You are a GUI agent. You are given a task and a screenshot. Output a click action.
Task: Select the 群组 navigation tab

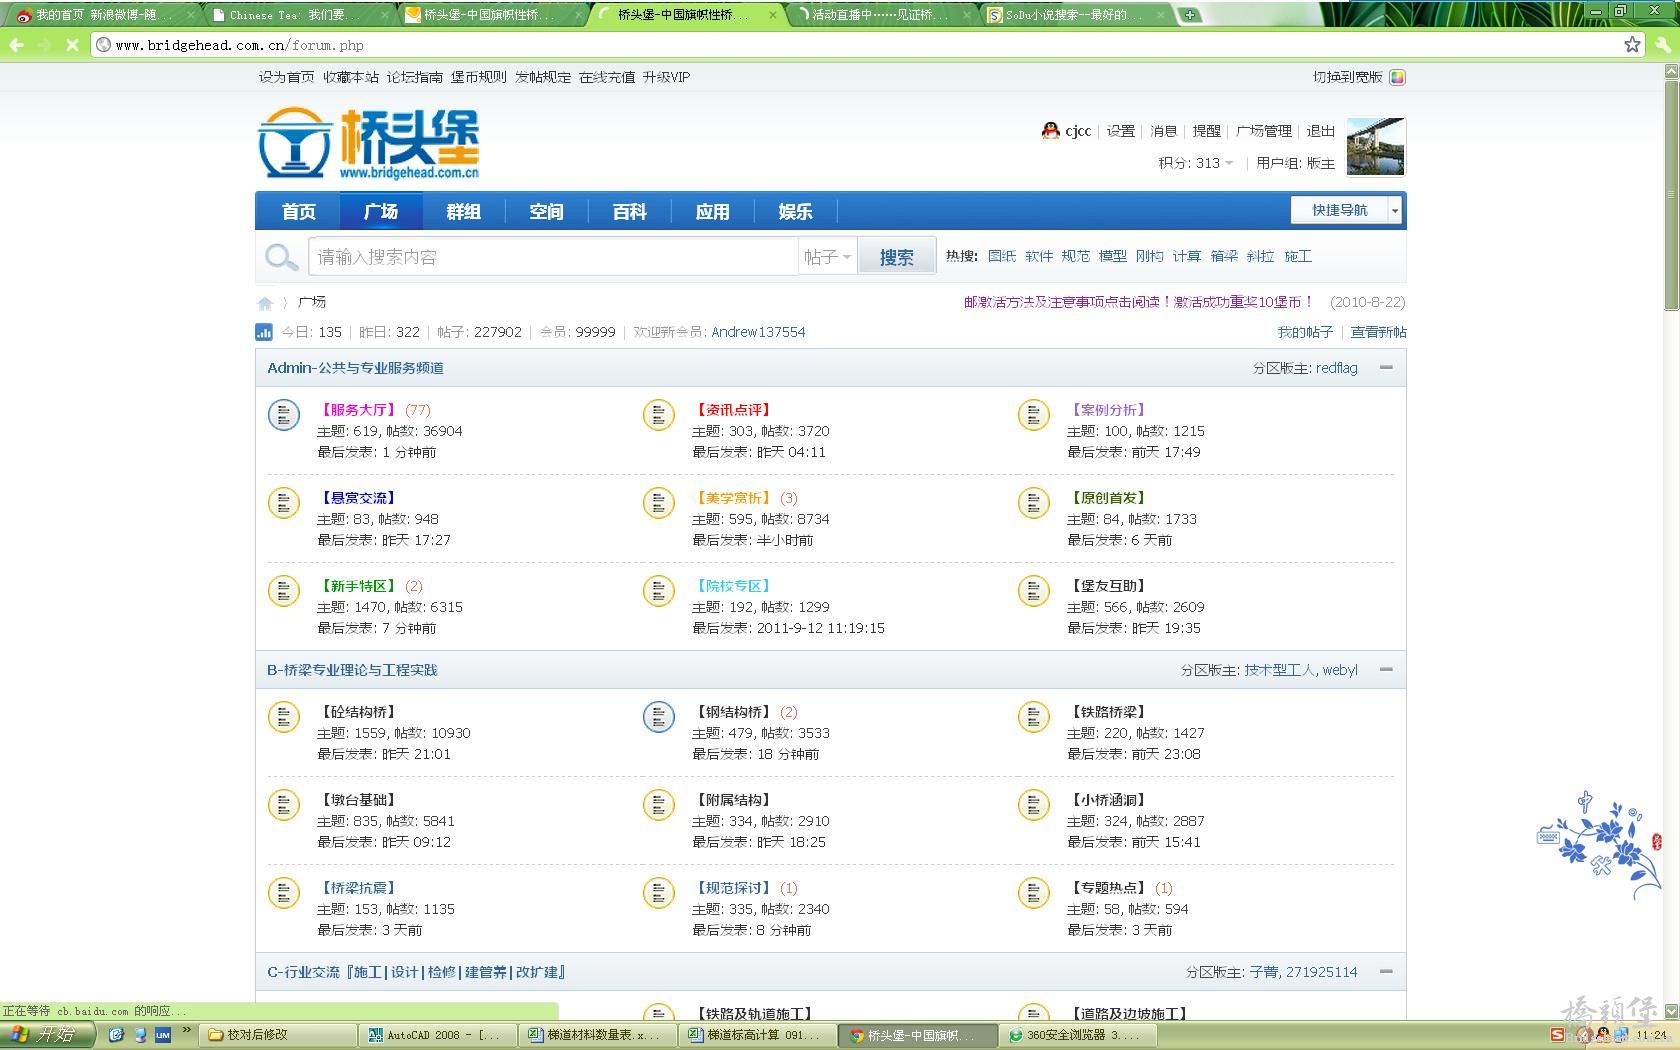(464, 211)
